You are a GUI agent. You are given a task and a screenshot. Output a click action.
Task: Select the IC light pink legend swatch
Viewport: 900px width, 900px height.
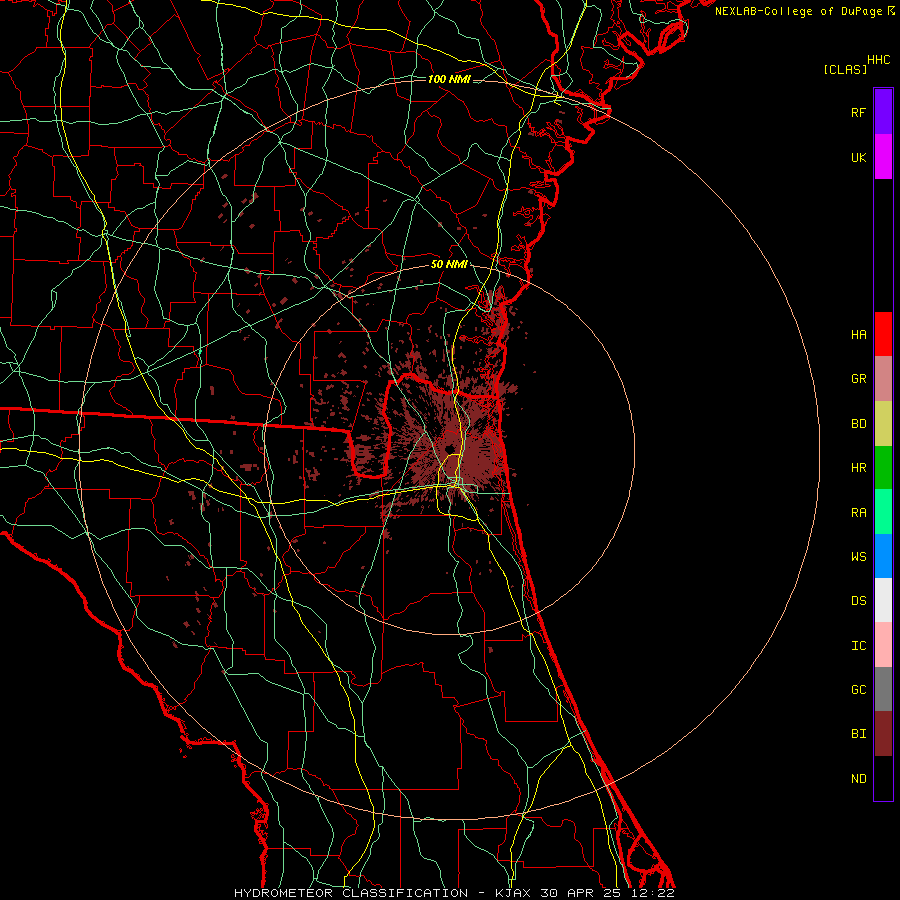[x=883, y=645]
